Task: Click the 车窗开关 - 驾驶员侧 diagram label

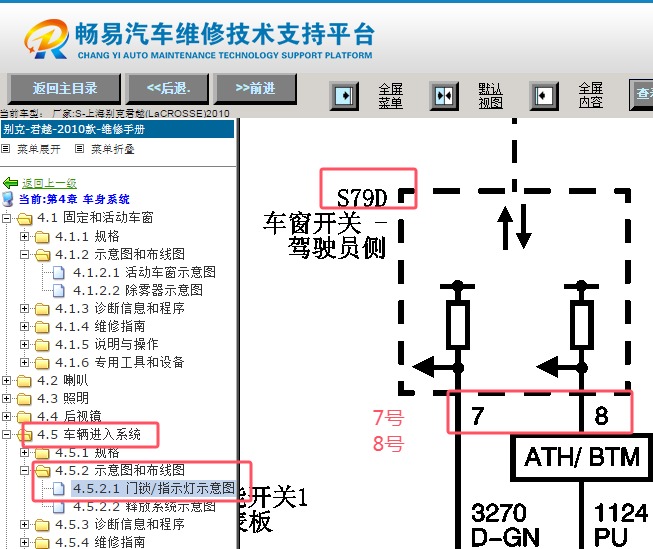Action: pos(325,235)
